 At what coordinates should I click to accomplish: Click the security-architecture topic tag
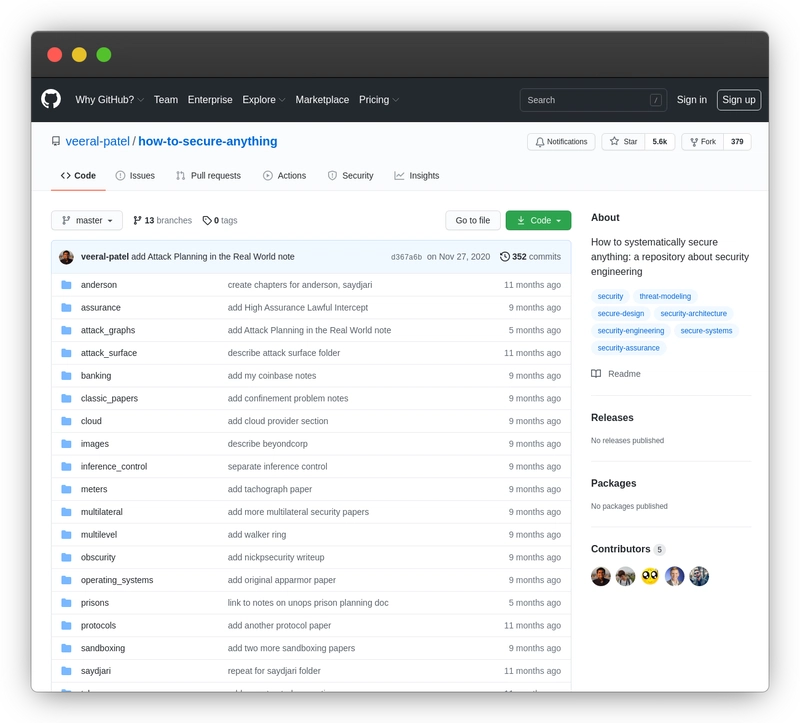click(693, 313)
